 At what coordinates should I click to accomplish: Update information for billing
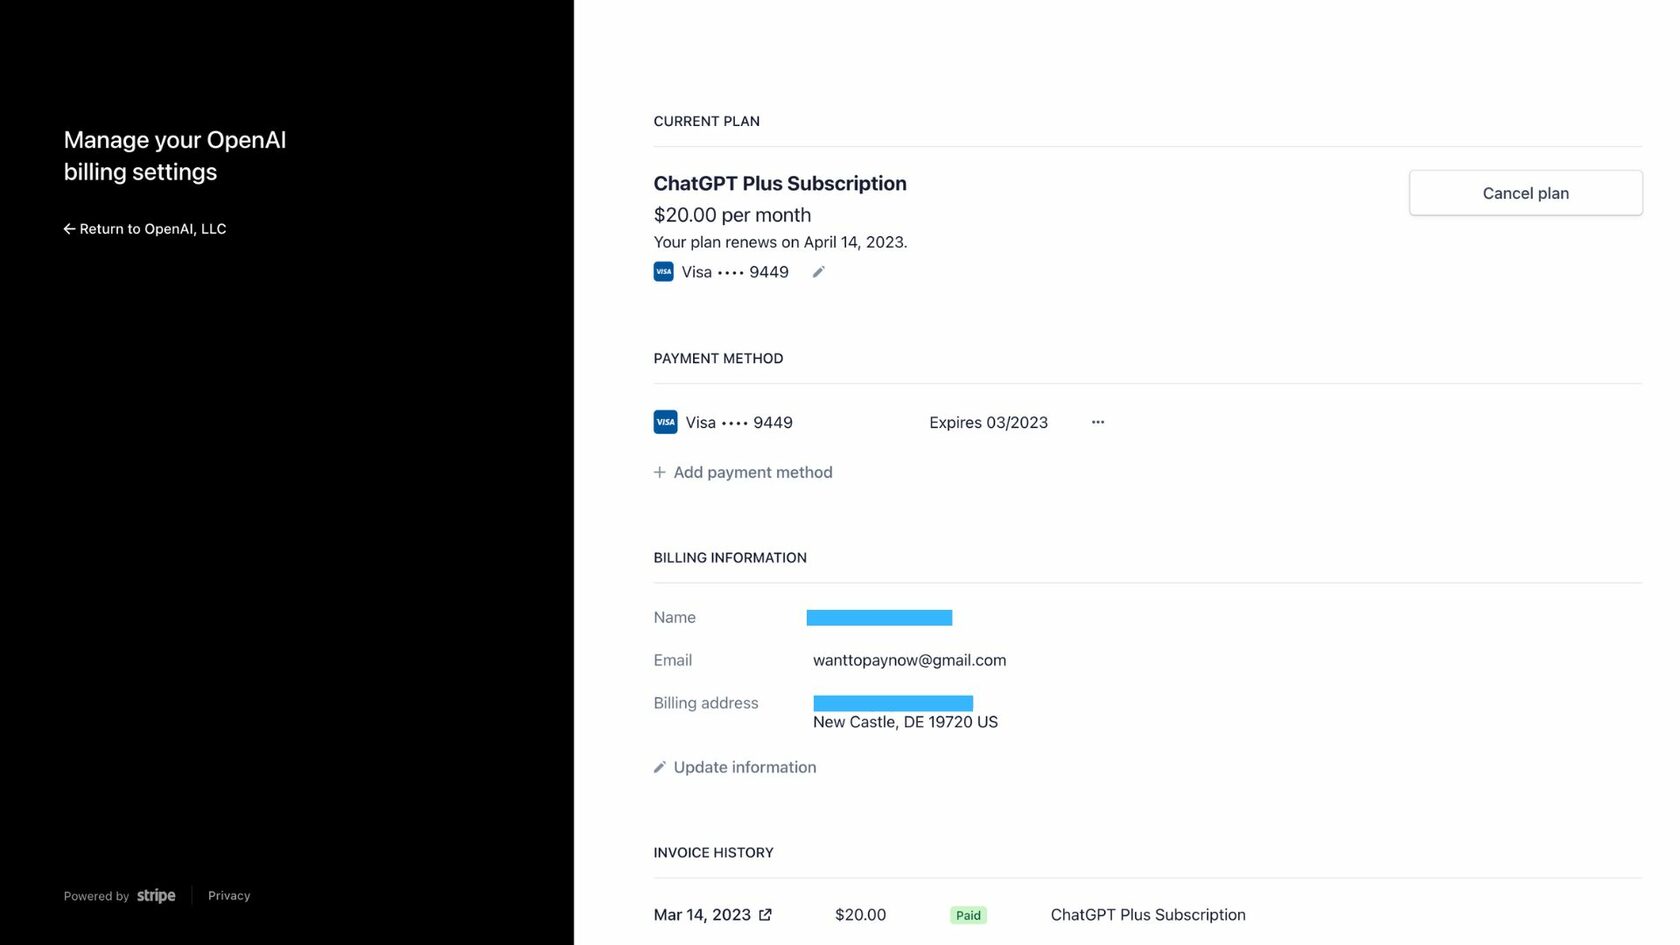click(x=735, y=767)
